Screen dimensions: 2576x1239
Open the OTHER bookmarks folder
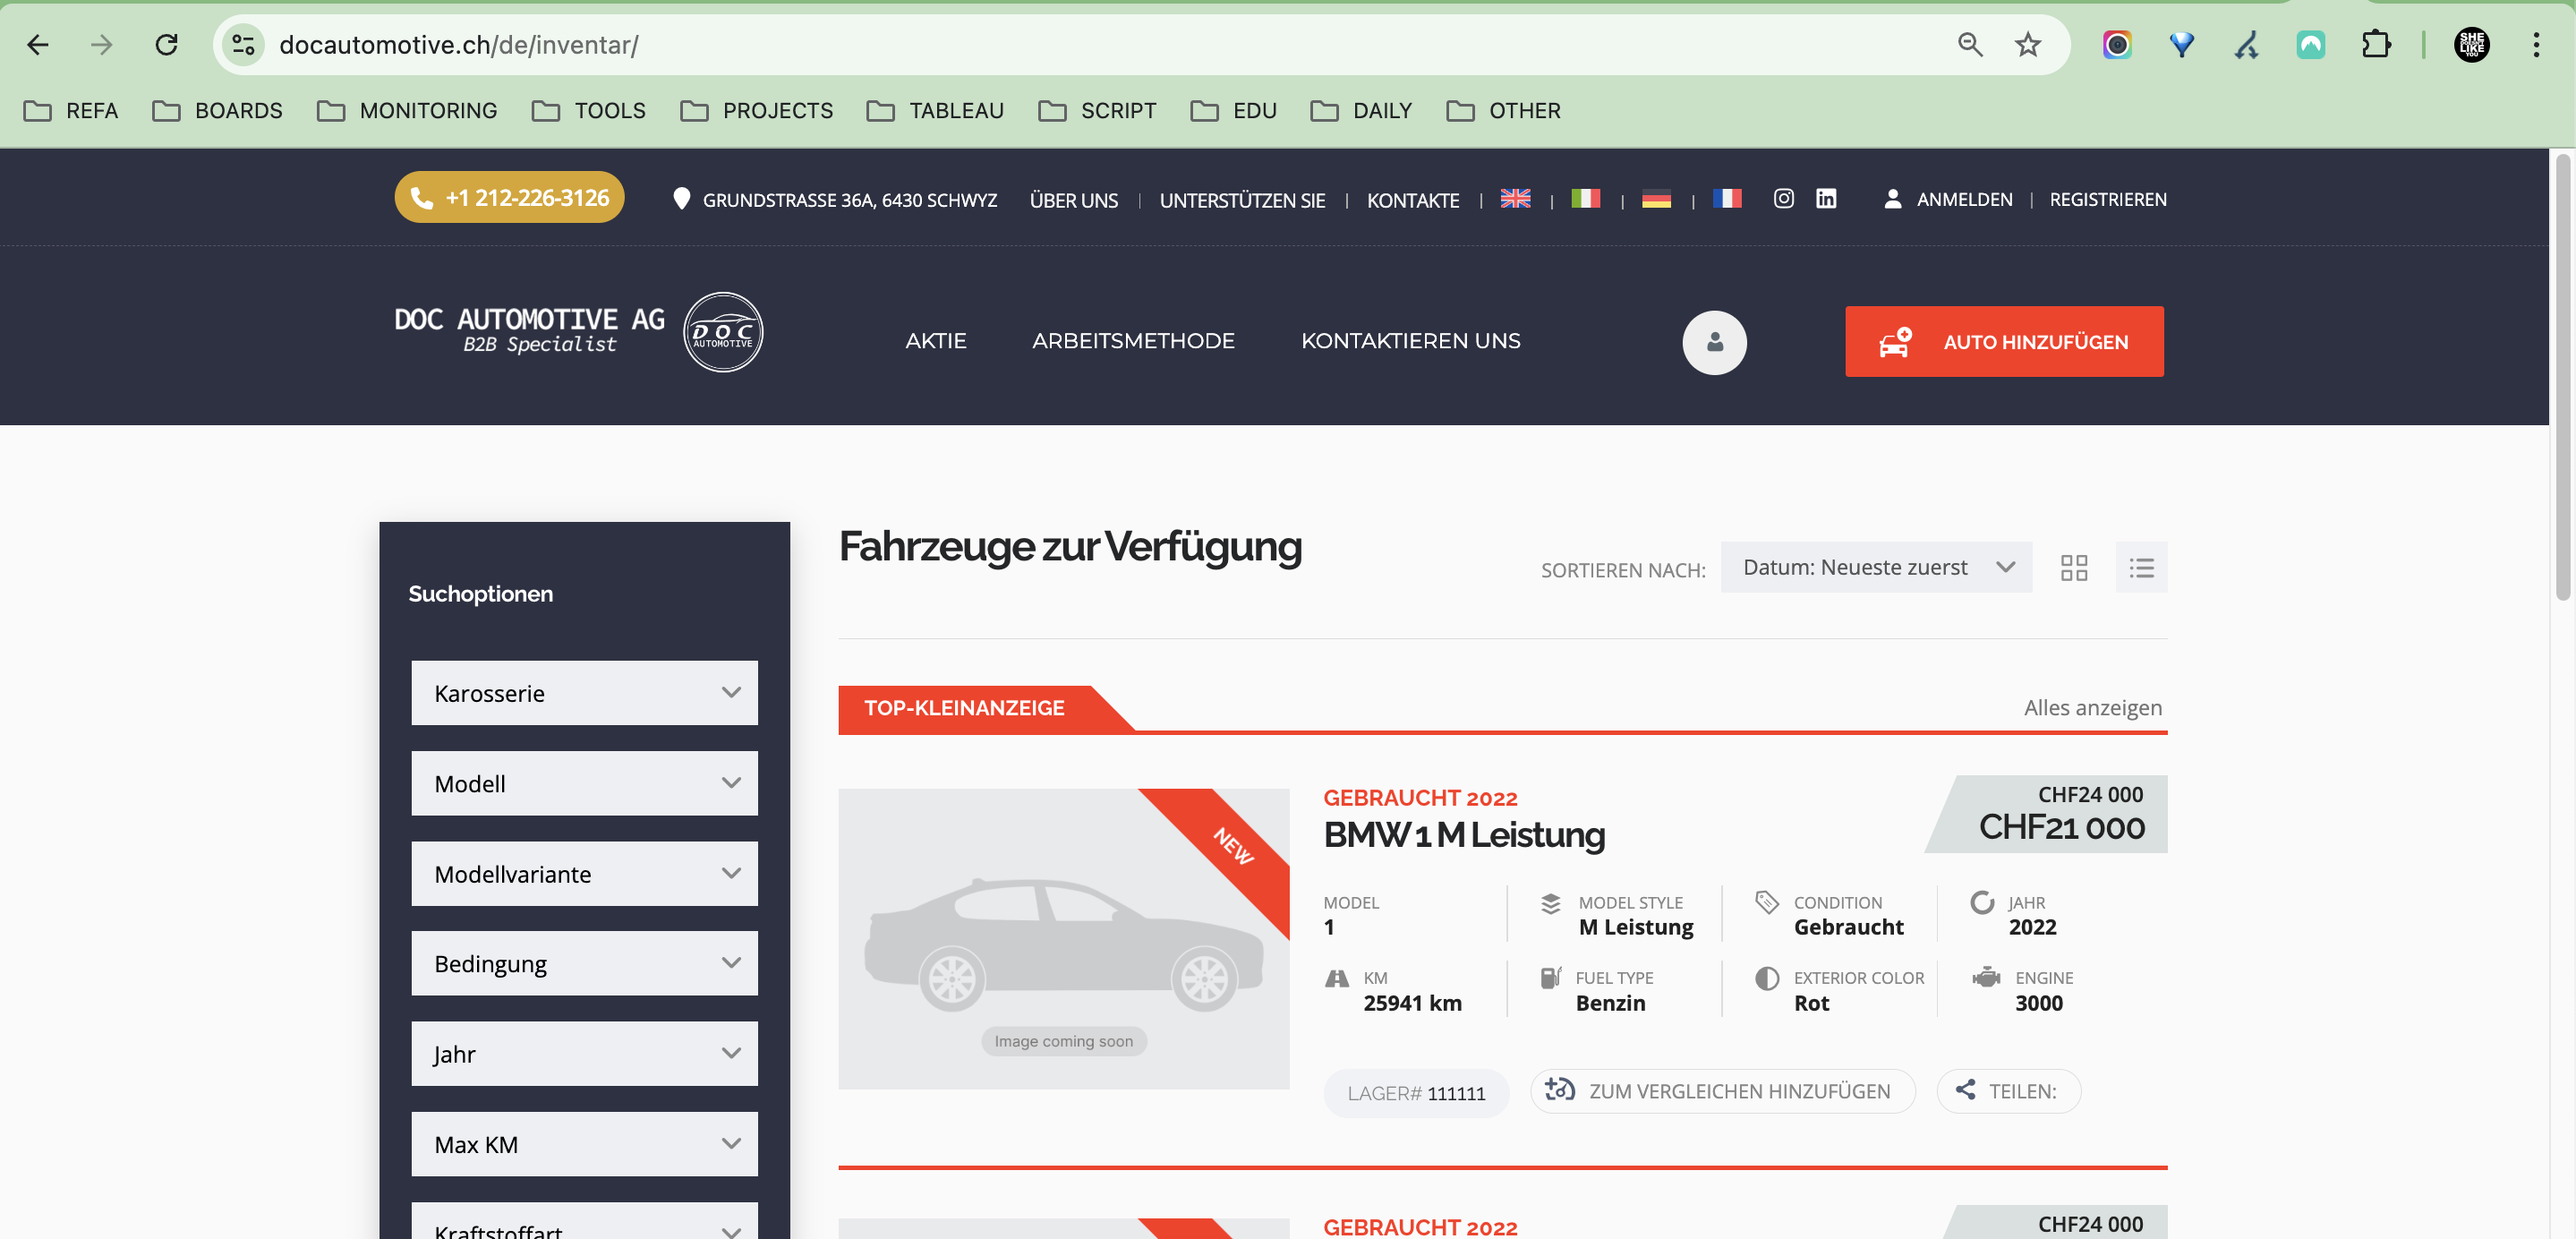point(1504,111)
